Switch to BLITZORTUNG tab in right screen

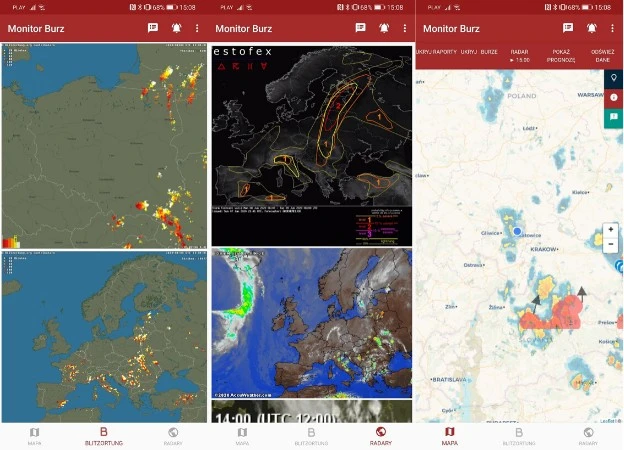coord(518,435)
